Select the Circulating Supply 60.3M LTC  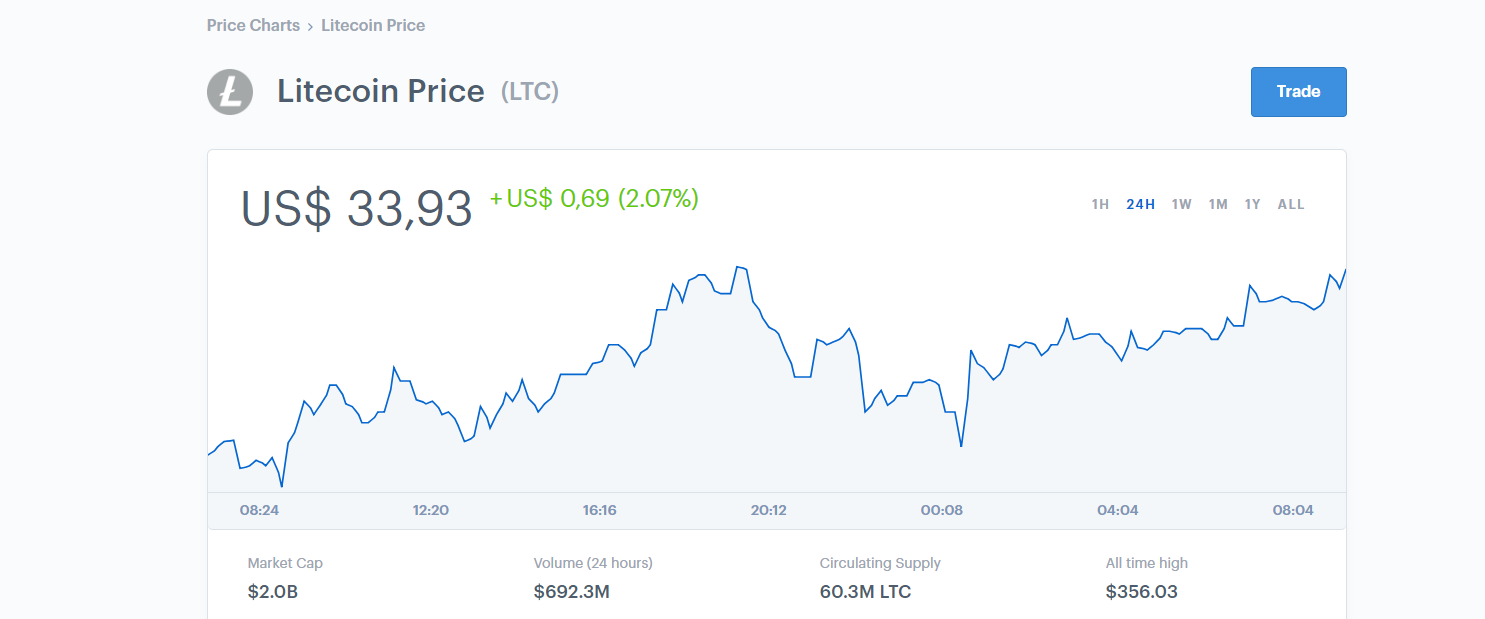(865, 592)
